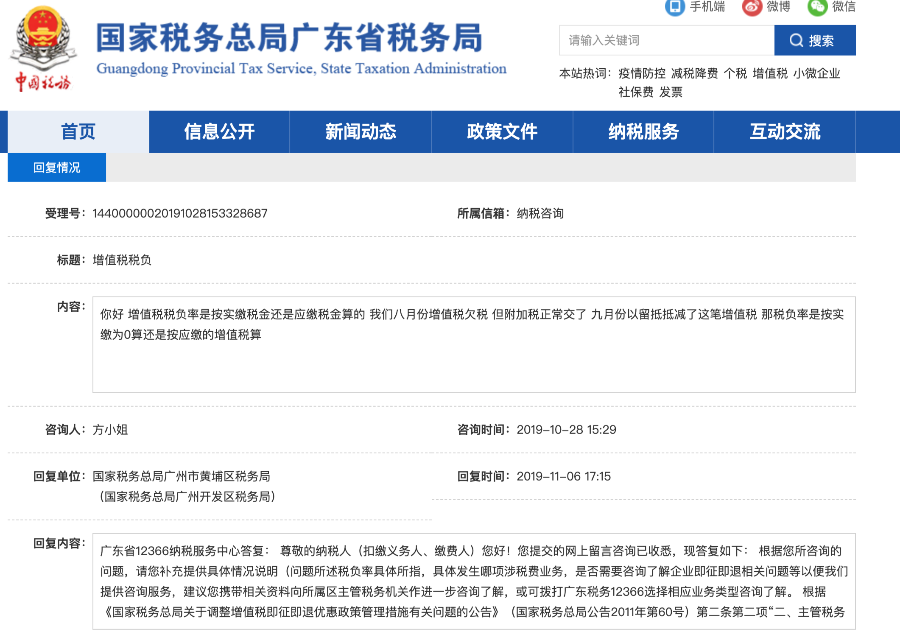Click the 回复单位 label

[59, 476]
